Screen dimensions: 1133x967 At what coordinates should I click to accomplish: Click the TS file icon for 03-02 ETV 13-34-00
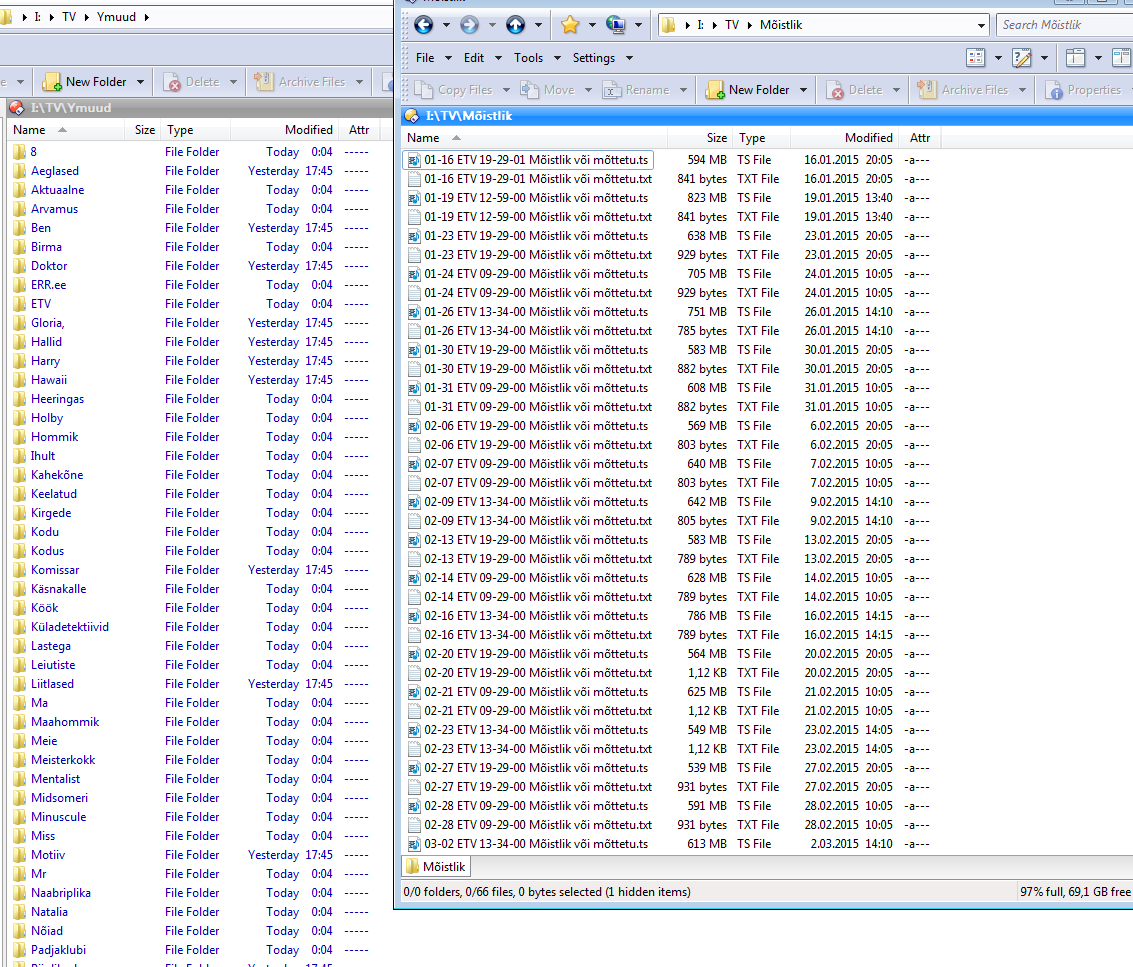point(414,844)
